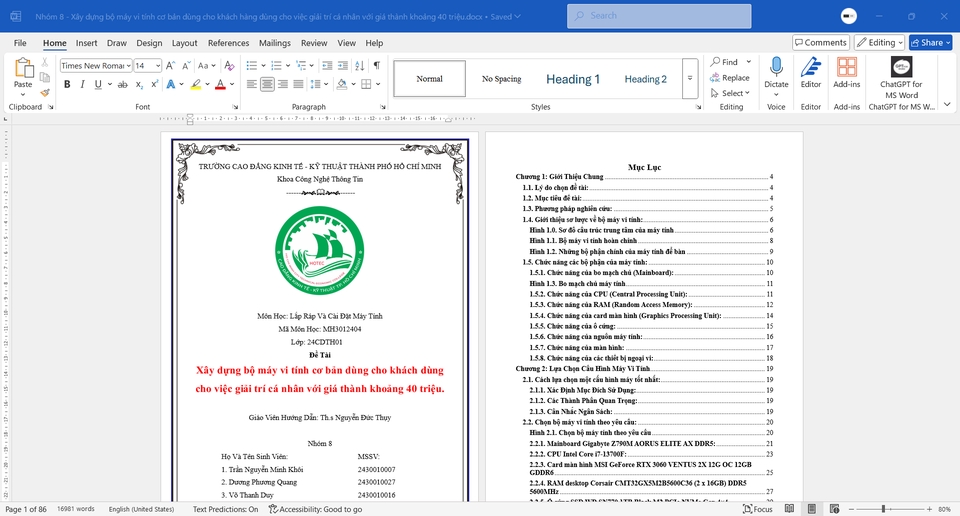Image resolution: width=960 pixels, height=516 pixels.
Task: Decrease paragraph indent
Action: (x=328, y=65)
